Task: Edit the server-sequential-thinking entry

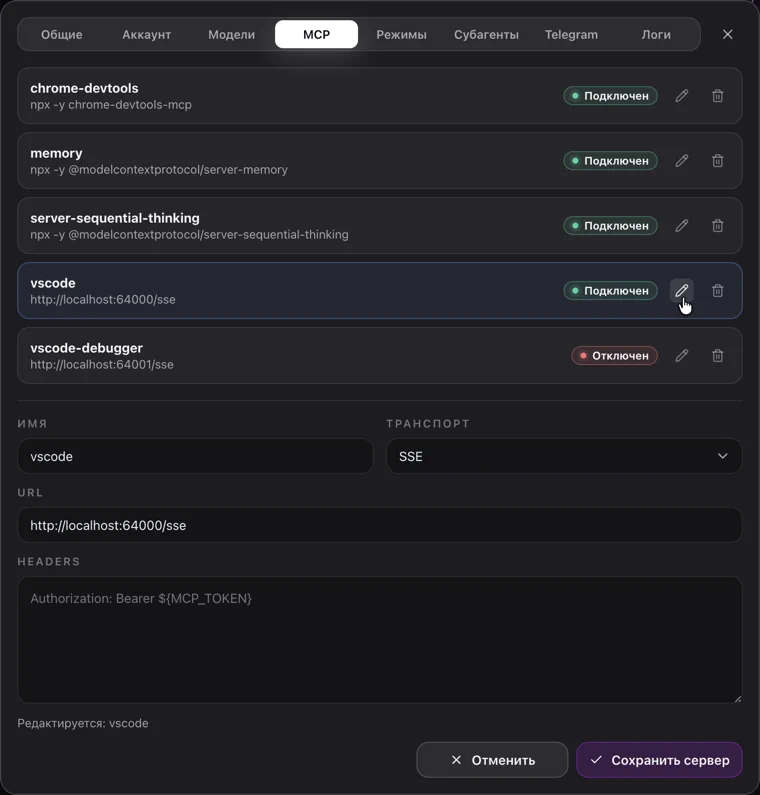Action: pyautogui.click(x=681, y=226)
